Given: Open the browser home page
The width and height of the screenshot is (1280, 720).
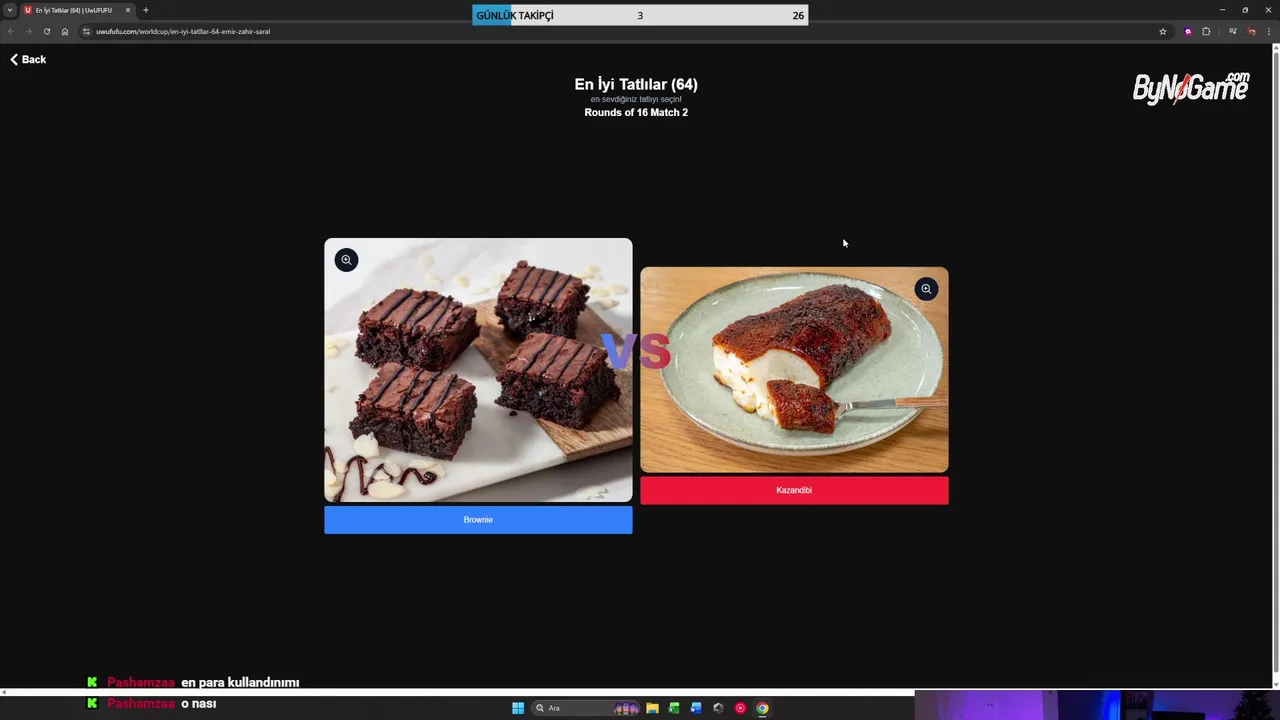Looking at the screenshot, I should (x=65, y=31).
